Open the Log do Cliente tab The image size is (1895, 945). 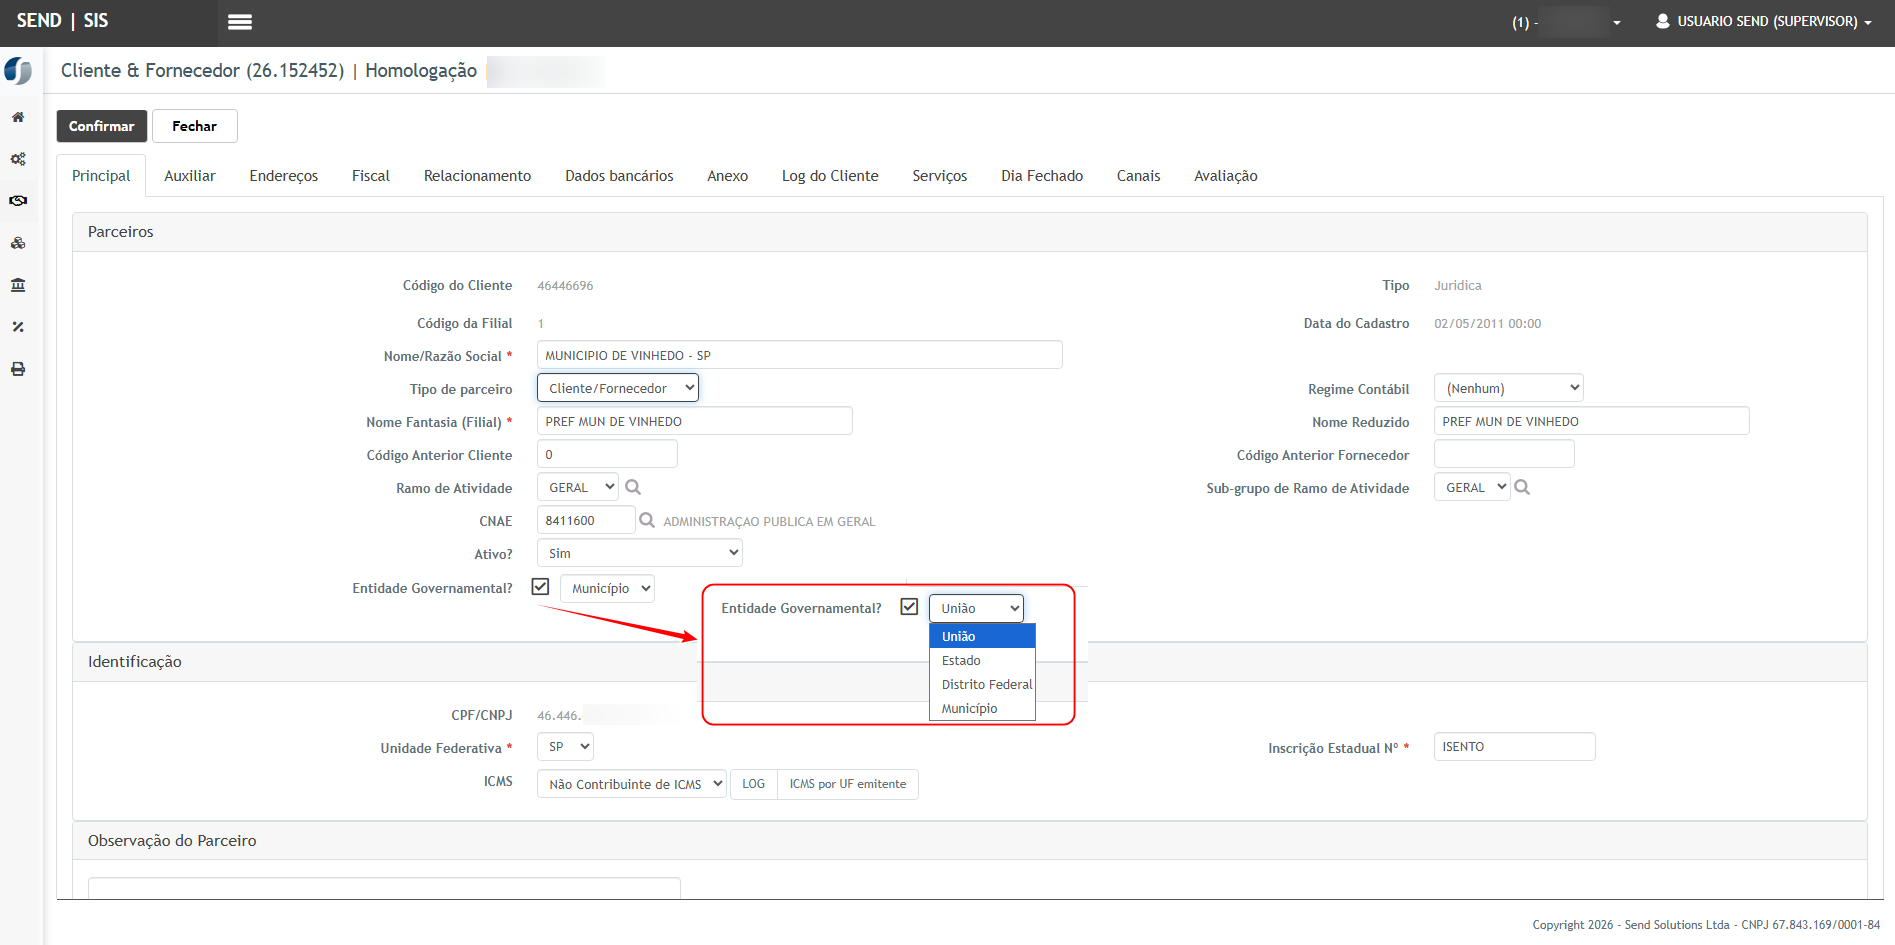coord(830,176)
